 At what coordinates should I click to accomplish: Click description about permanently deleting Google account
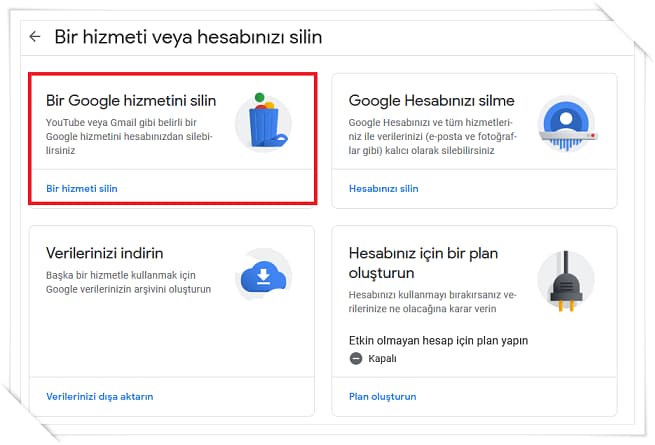tap(433, 137)
